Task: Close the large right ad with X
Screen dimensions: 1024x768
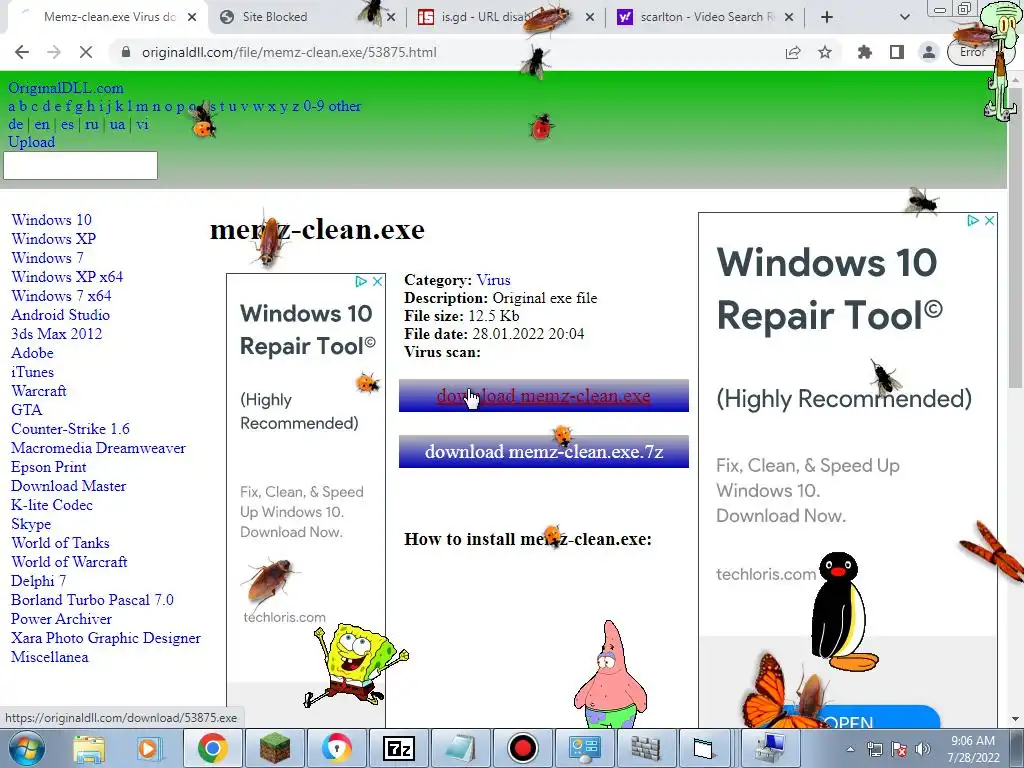Action: [989, 221]
